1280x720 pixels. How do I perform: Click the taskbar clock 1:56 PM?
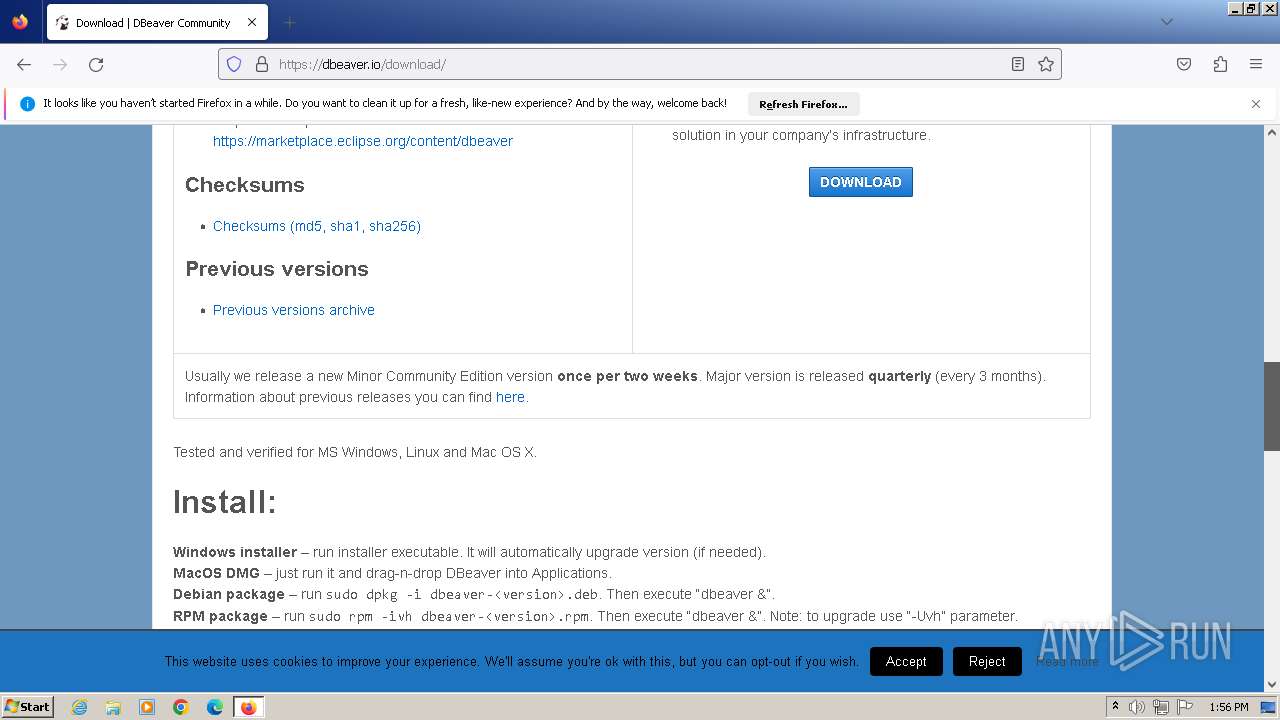(1229, 707)
